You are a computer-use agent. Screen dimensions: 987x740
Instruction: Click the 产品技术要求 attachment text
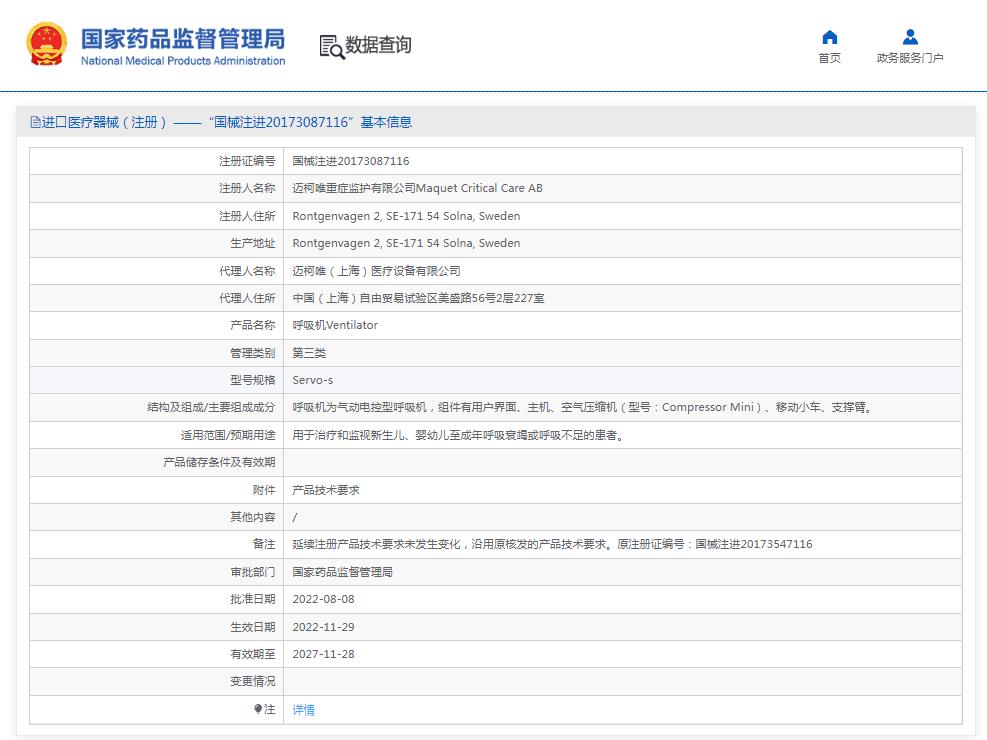click(x=325, y=490)
